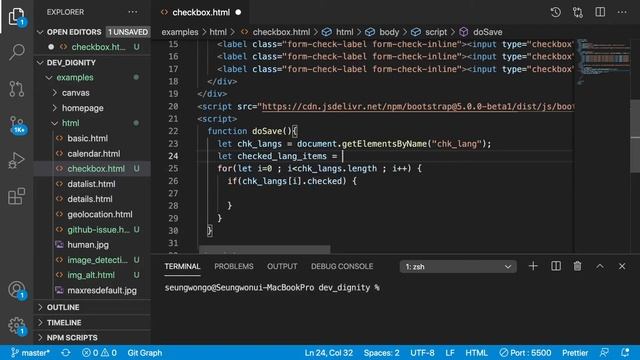This screenshot has width=640, height=360.
Task: Click the terminal prompt input line
Action: (272, 288)
